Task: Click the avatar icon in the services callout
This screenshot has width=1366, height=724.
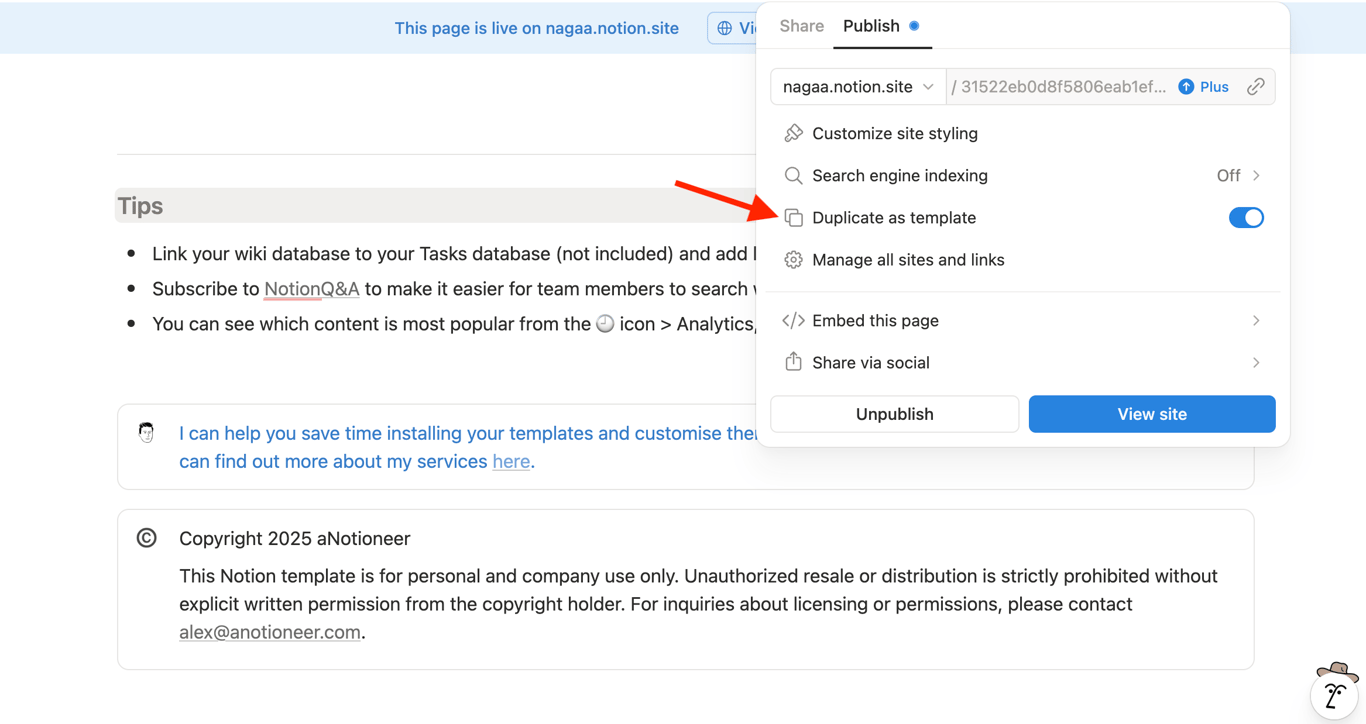Action: (x=146, y=433)
